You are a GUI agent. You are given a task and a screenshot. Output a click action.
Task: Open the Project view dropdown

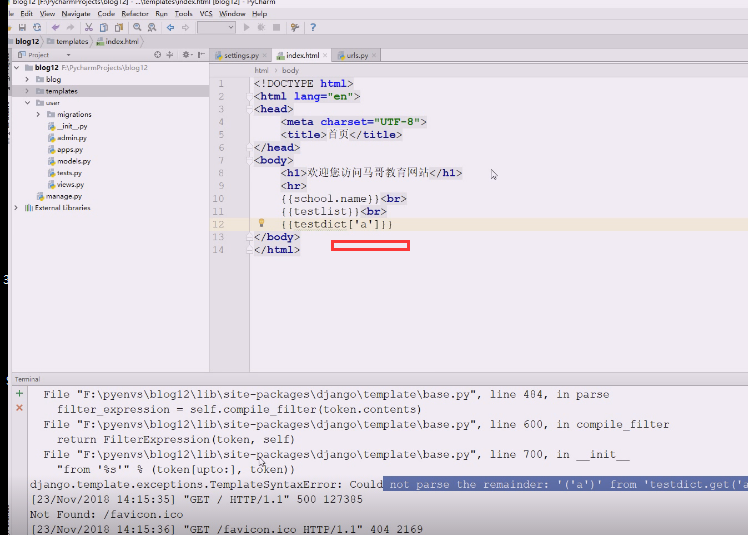(x=68, y=55)
